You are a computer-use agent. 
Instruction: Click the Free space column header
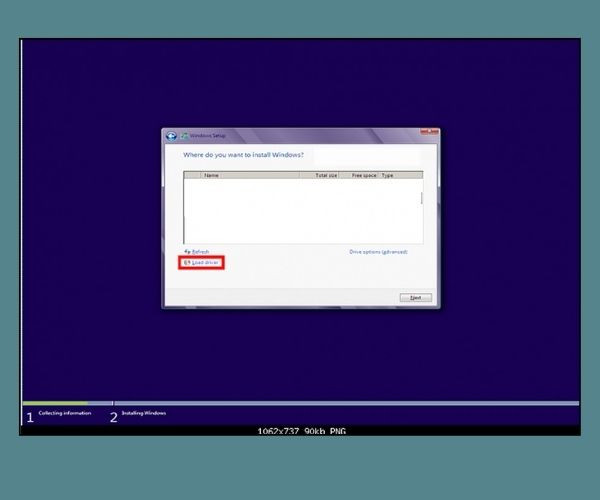point(359,175)
